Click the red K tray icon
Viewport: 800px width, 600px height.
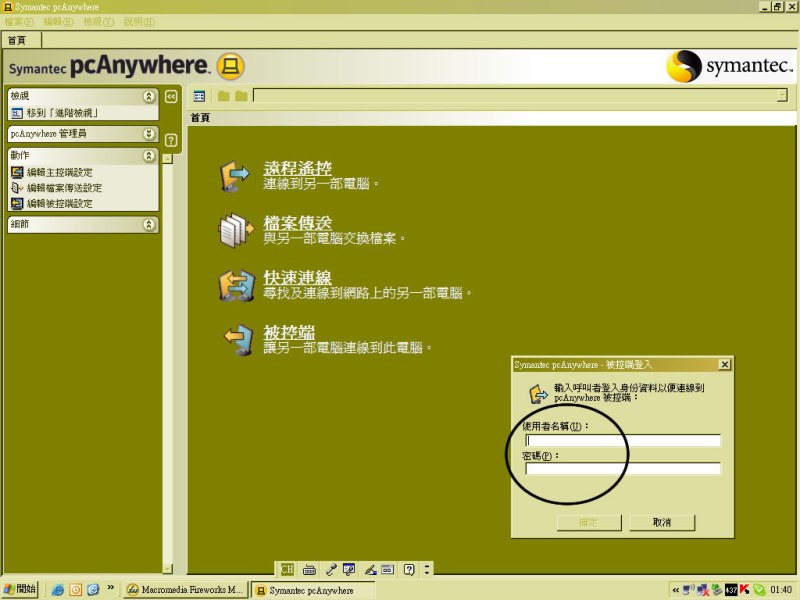(x=744, y=590)
